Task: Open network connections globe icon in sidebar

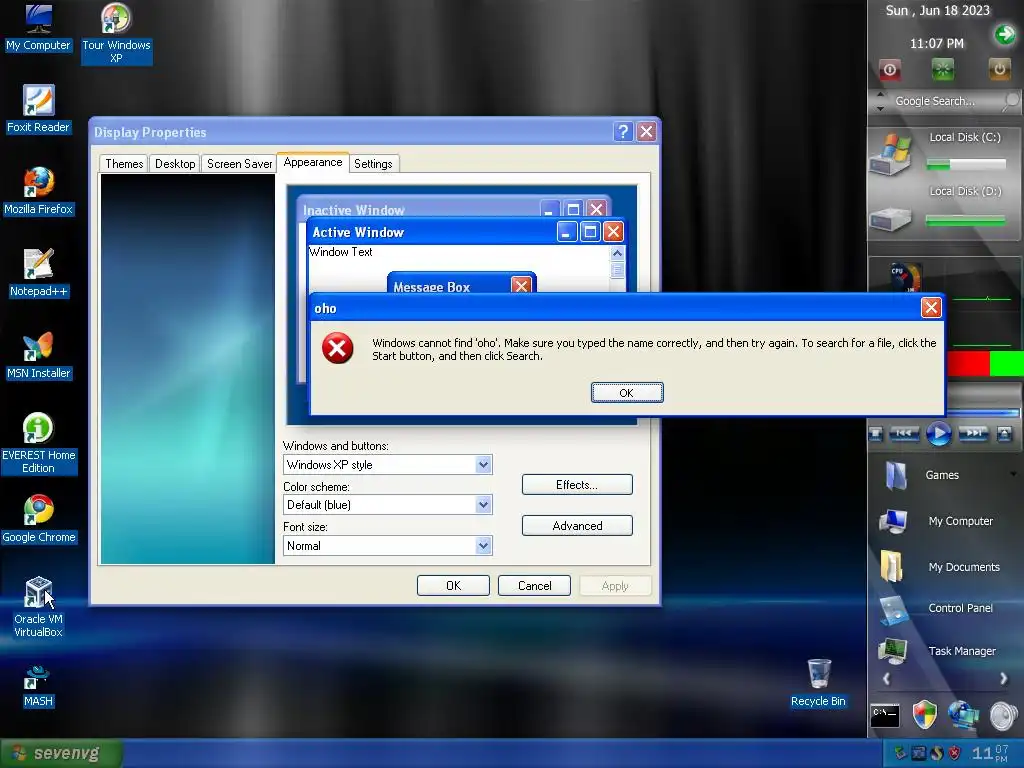Action: [963, 715]
